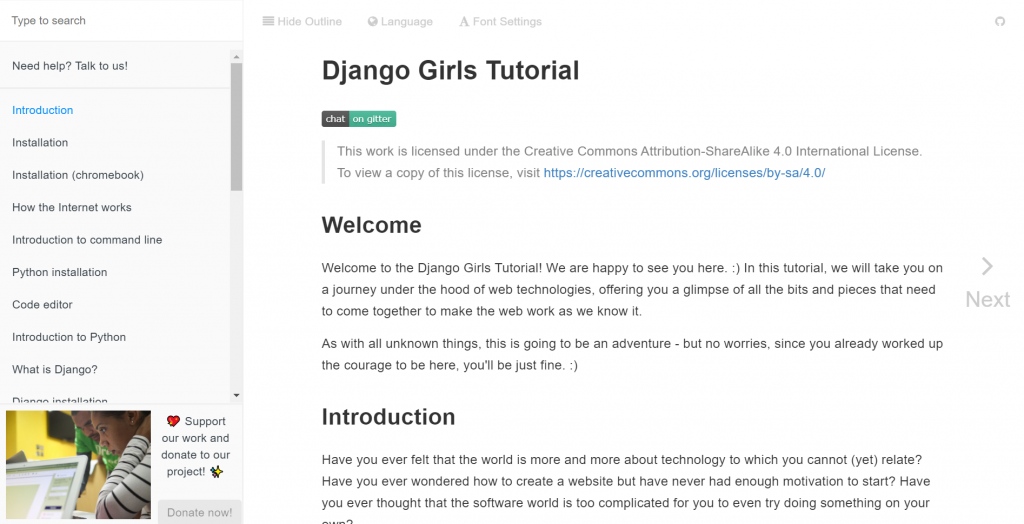Open What is Django? chapter
1024x524 pixels.
(55, 369)
